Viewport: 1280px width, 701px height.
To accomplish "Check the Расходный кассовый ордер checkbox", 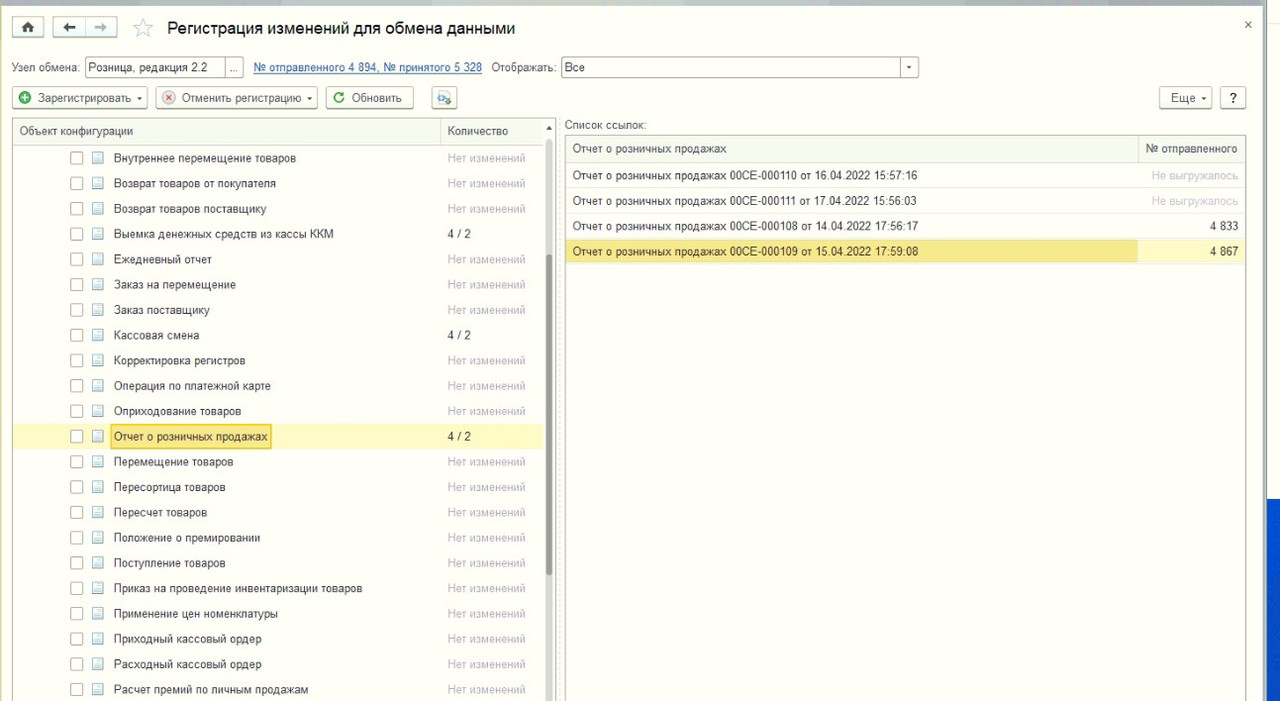I will point(77,665).
